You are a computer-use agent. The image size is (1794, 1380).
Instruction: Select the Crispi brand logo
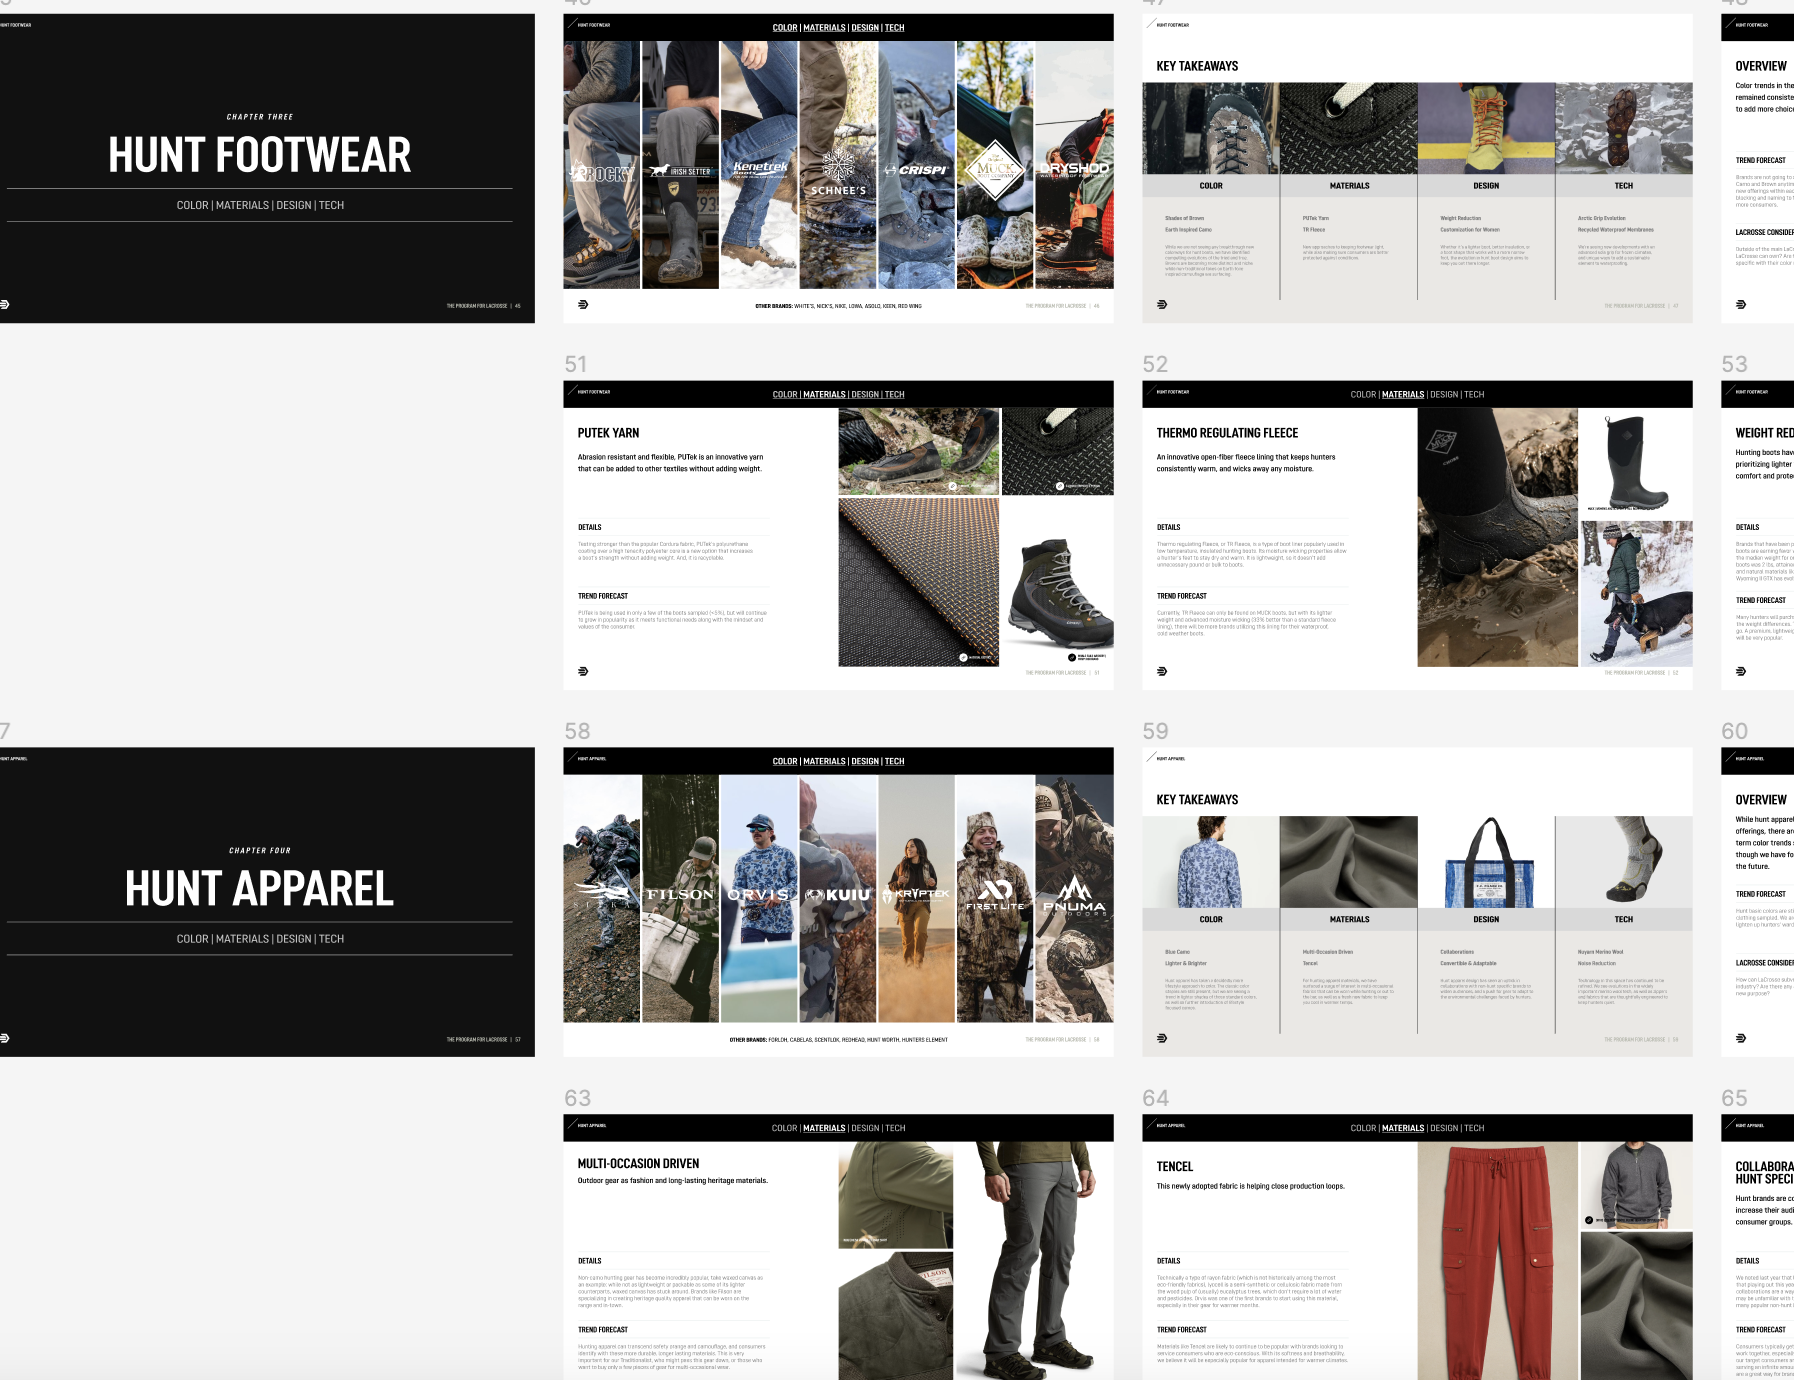(x=917, y=170)
